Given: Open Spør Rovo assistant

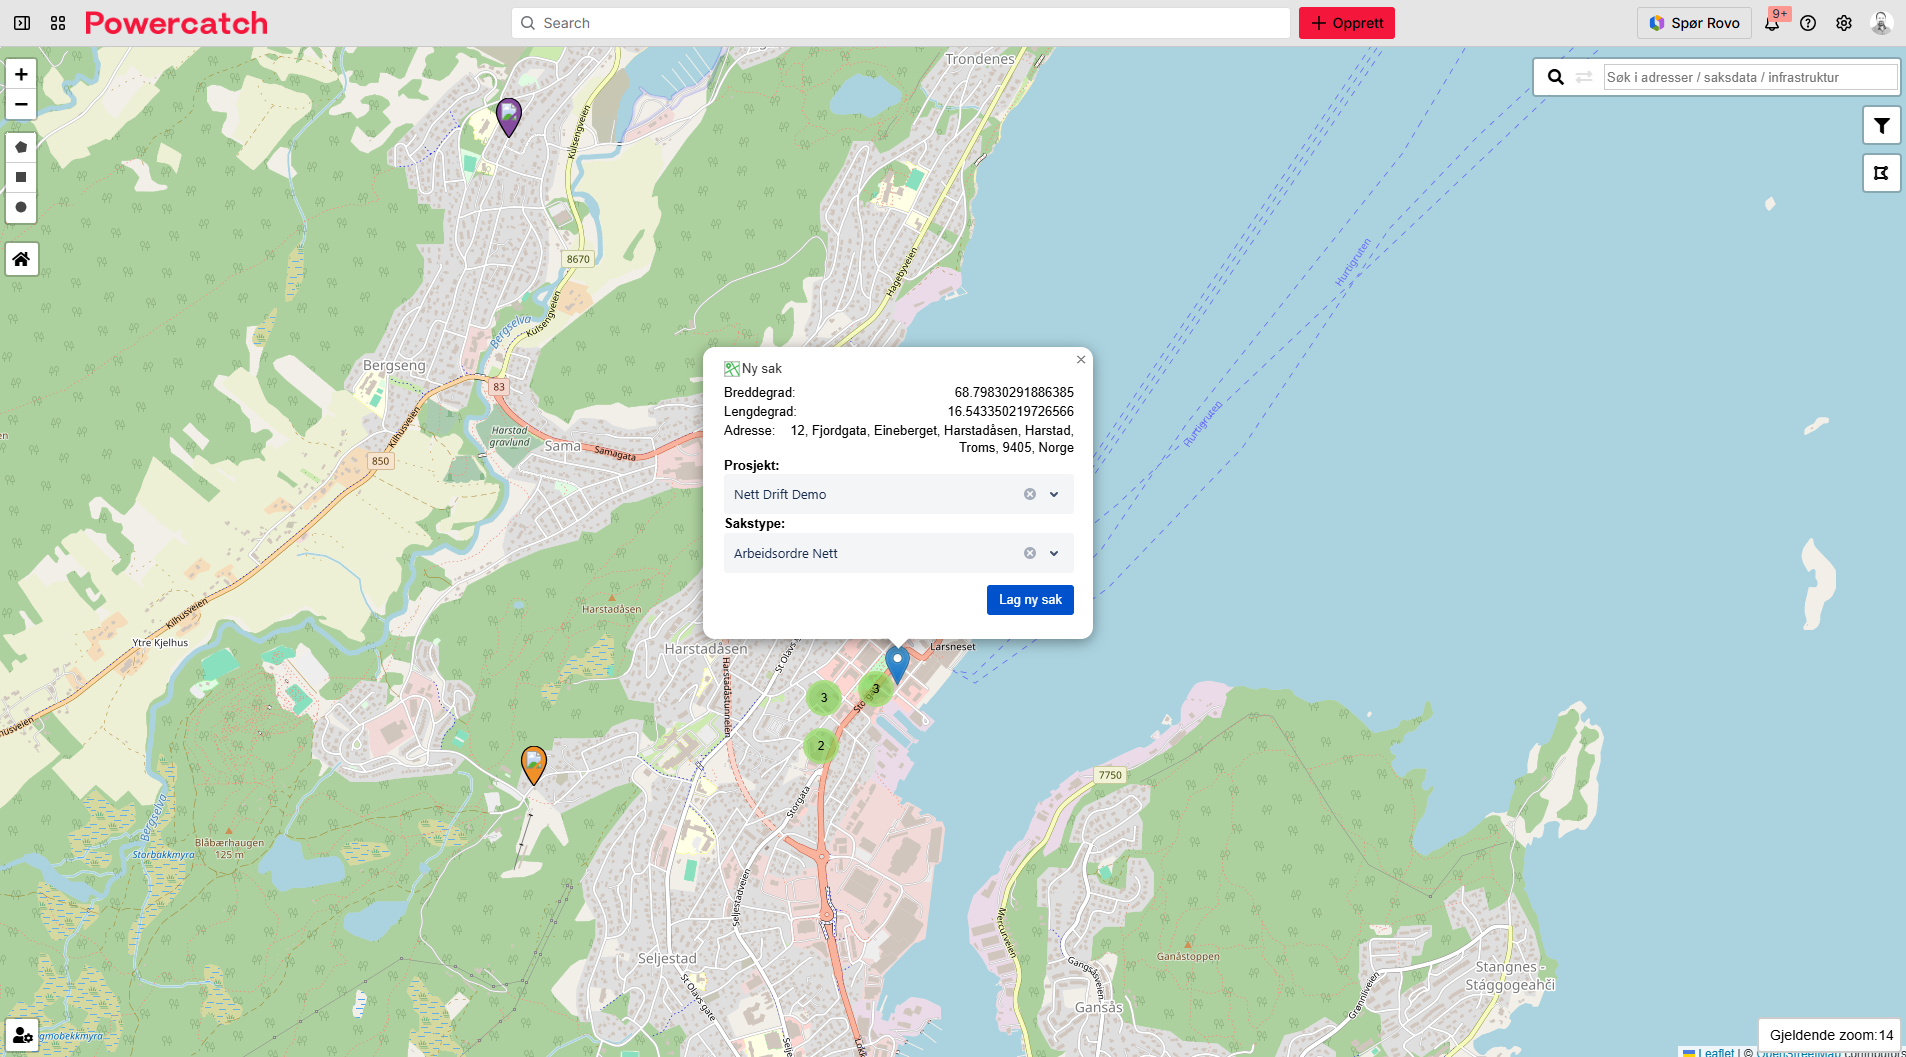Looking at the screenshot, I should point(1694,23).
